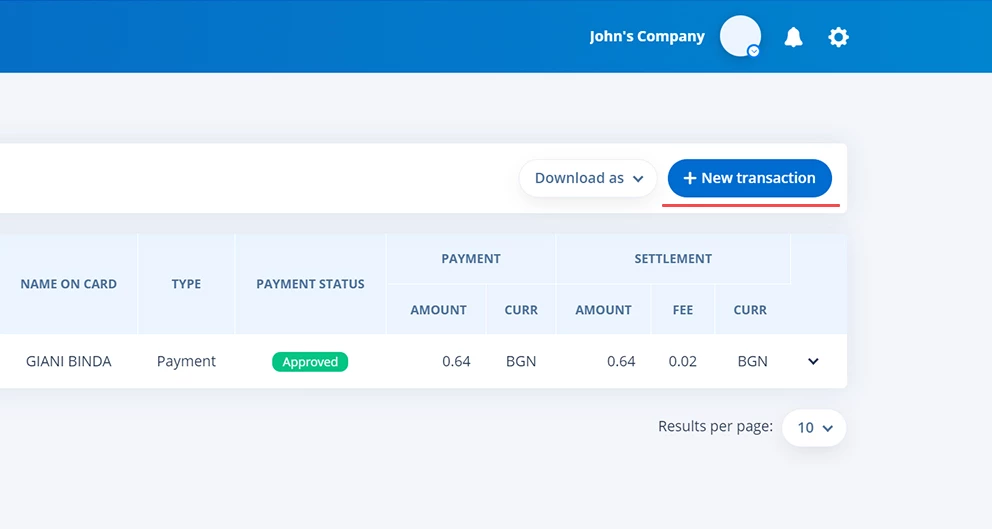Click the Fee column header
This screenshot has width=992, height=529.
[x=683, y=310]
